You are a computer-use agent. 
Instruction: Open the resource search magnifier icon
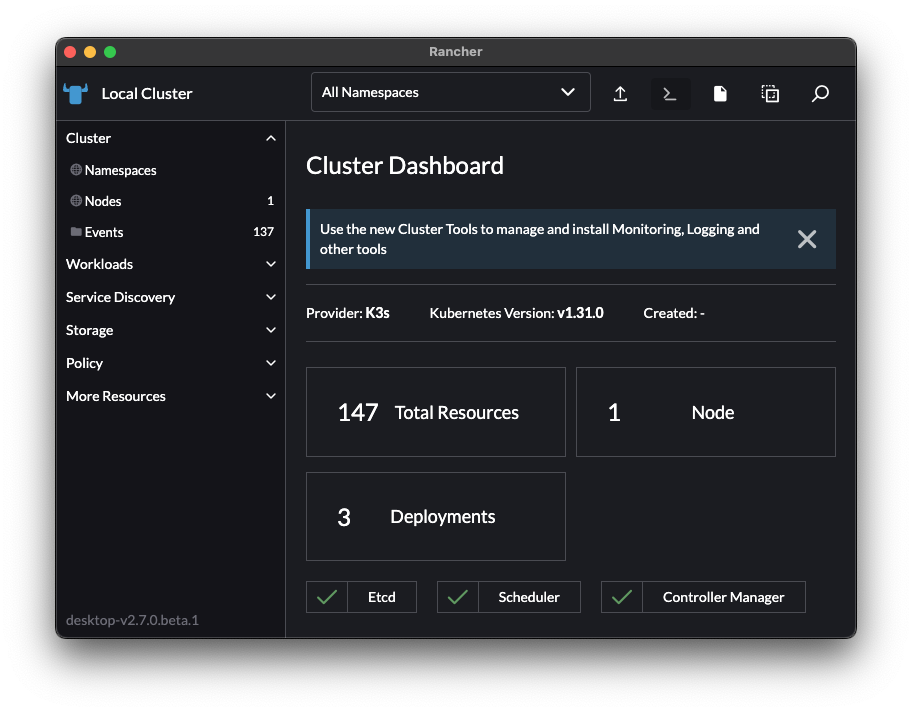coord(820,93)
